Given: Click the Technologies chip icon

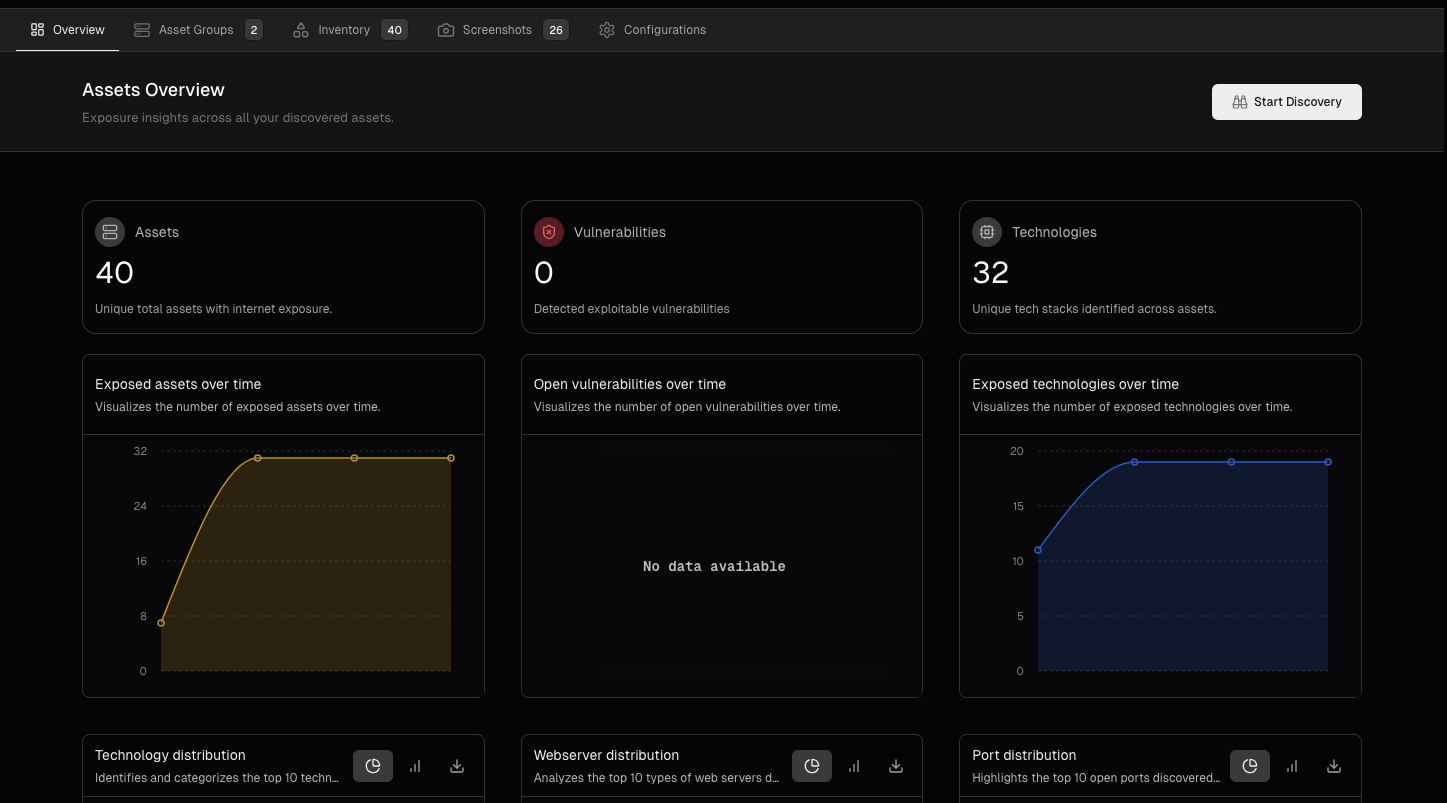Looking at the screenshot, I should point(987,232).
